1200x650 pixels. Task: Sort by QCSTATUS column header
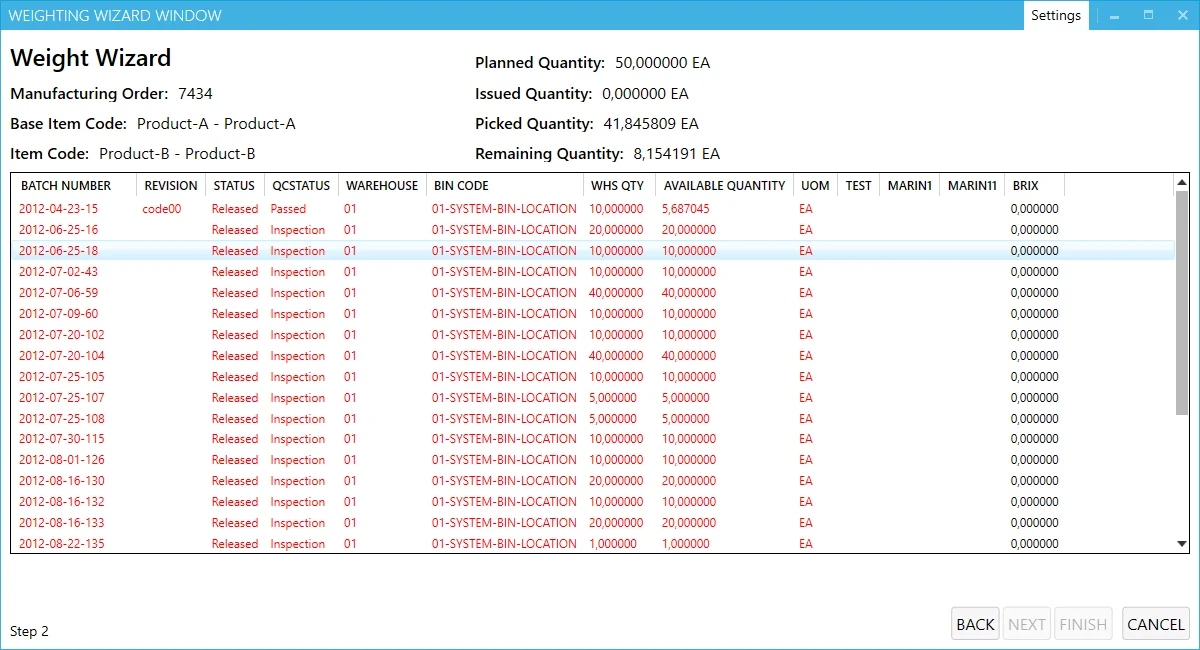(301, 185)
